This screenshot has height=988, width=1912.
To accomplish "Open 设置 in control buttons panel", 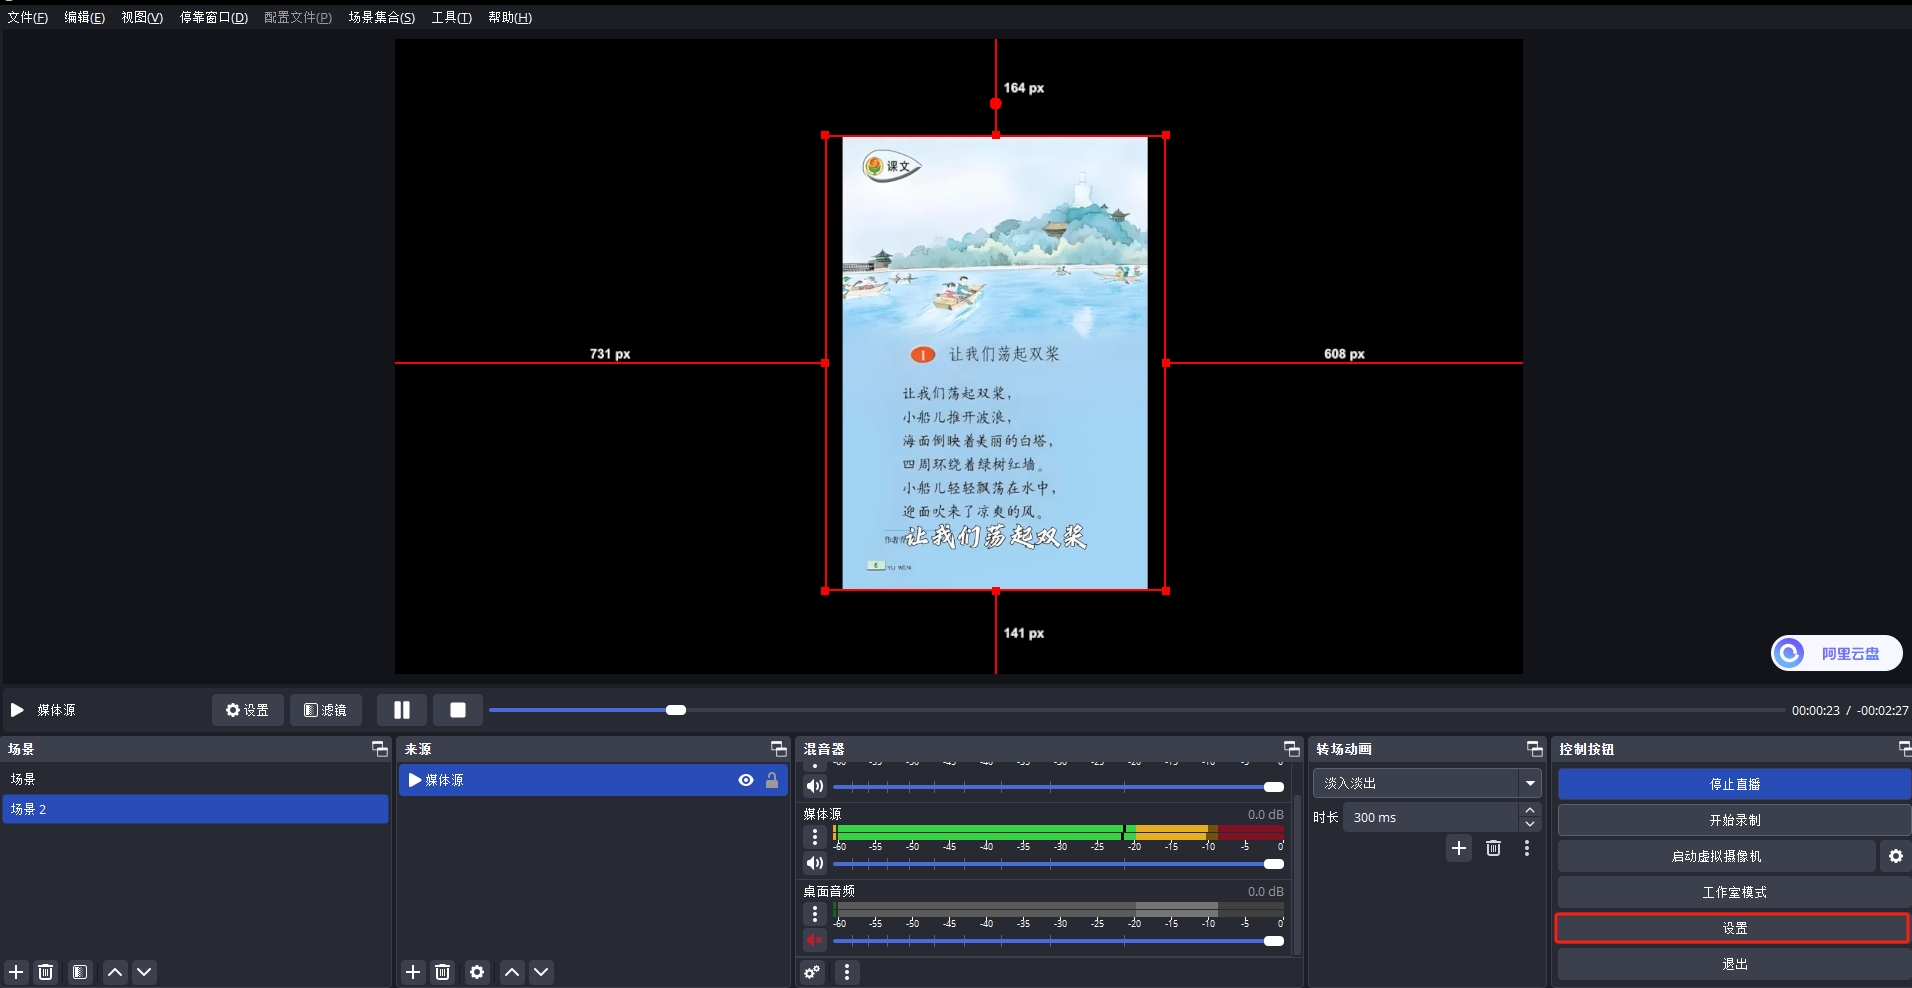I will click(1734, 928).
